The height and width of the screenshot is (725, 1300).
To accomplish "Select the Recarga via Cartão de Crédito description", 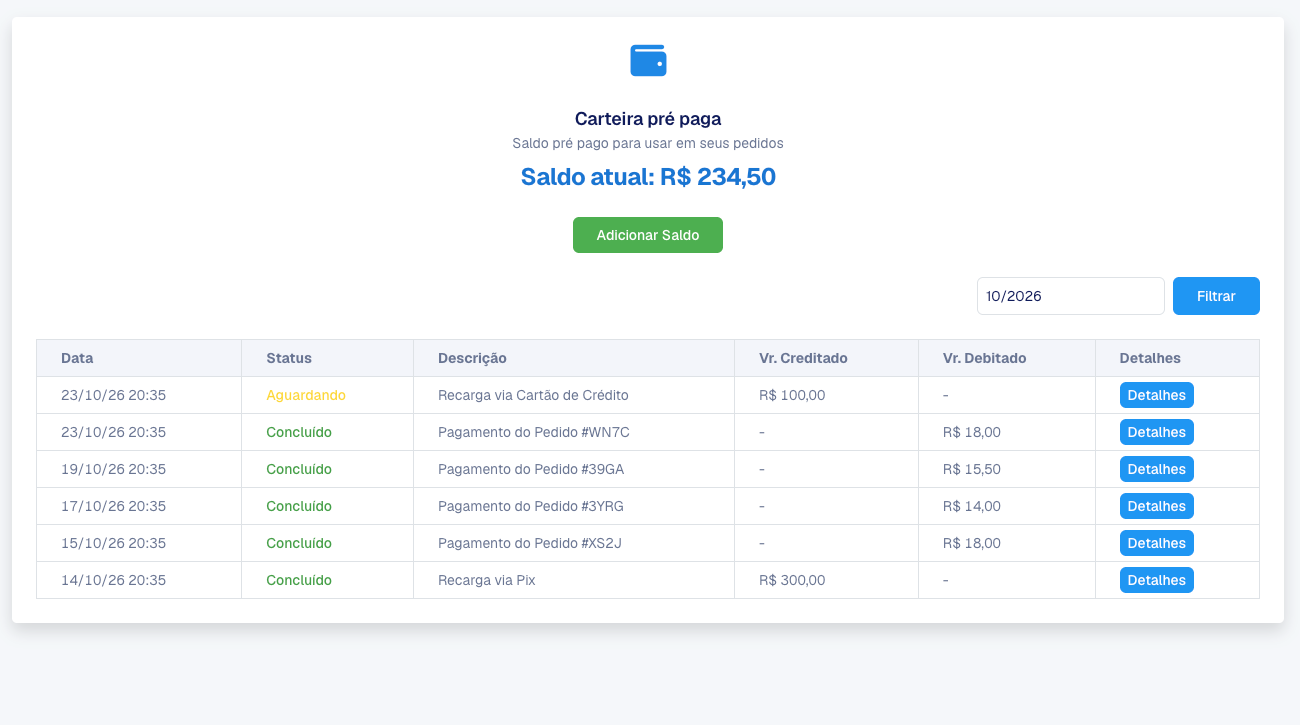I will point(533,395).
